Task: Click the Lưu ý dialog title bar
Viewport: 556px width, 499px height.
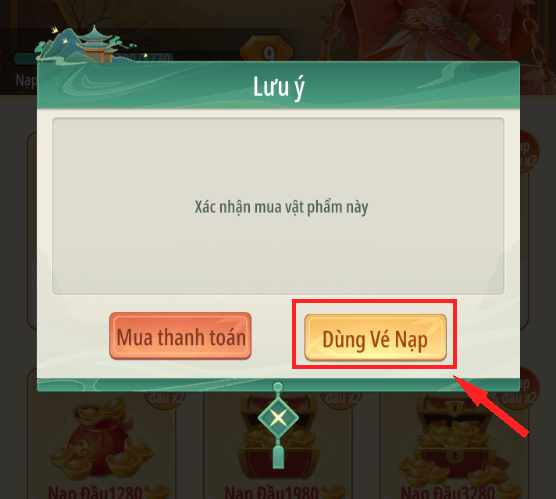Action: tap(278, 85)
